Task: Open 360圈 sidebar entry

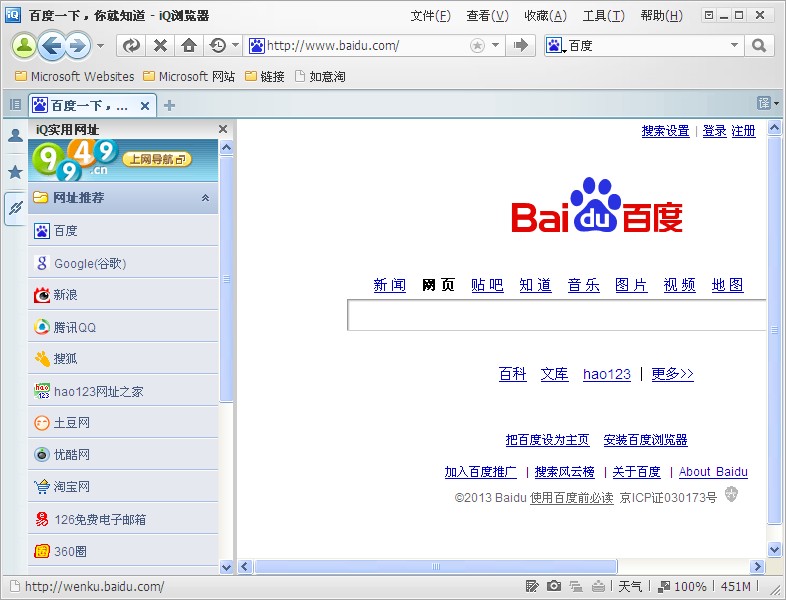Action: coord(123,551)
